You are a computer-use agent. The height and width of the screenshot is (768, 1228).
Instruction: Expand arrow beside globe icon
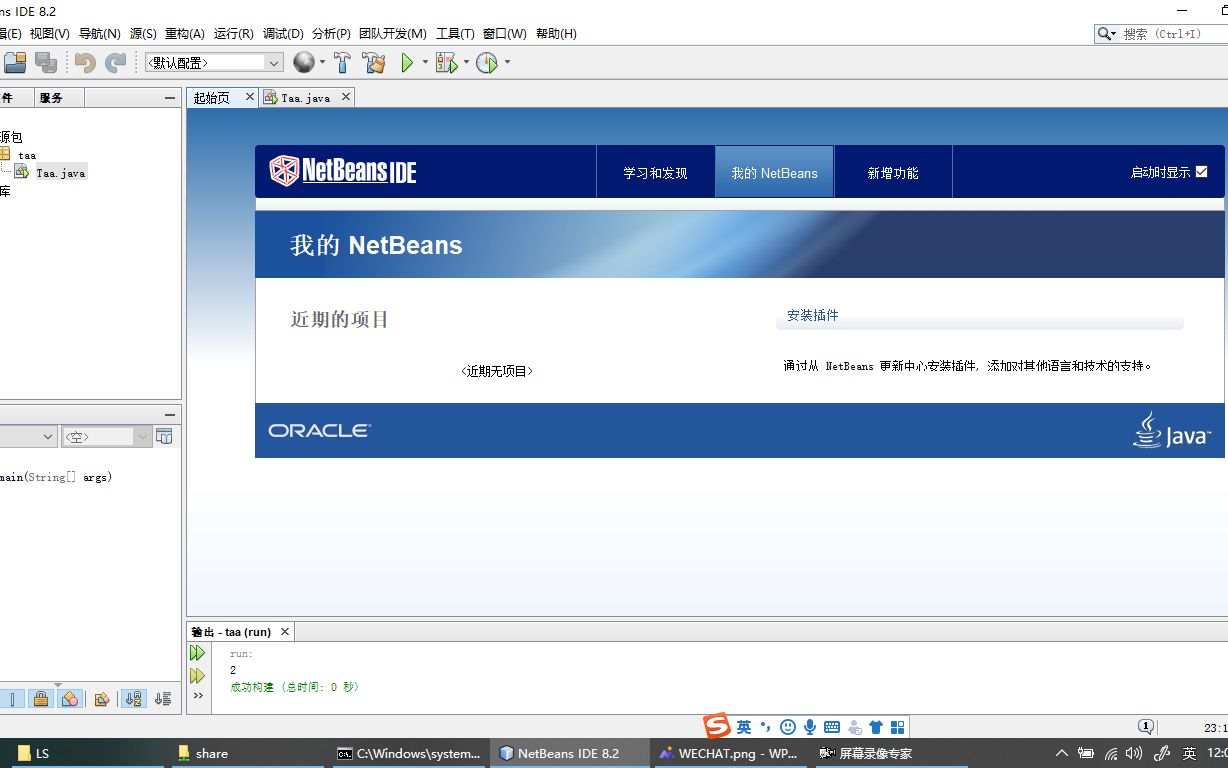pos(322,62)
